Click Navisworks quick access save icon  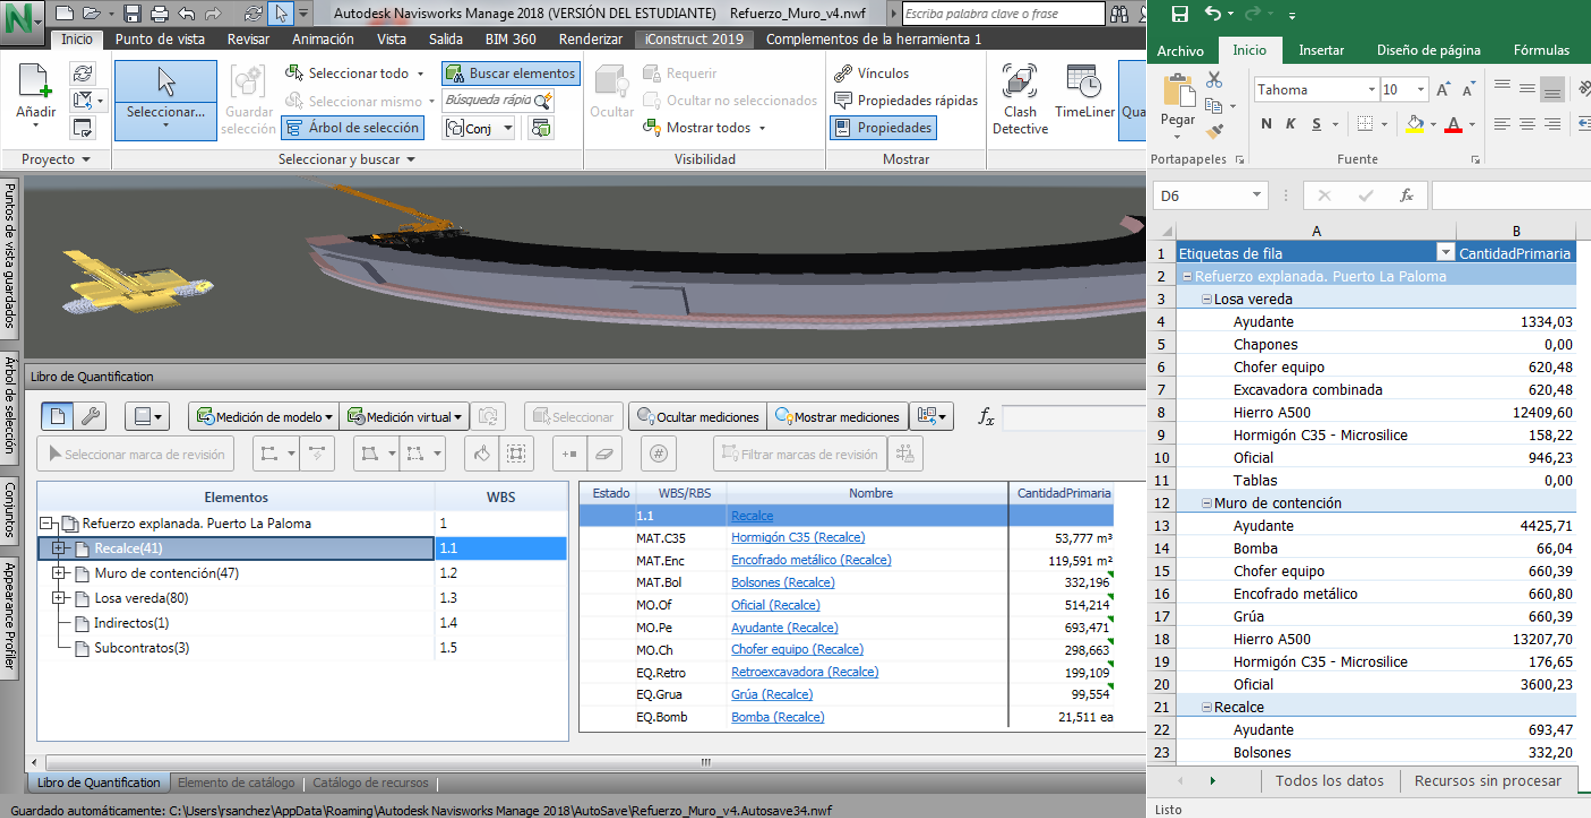[132, 14]
